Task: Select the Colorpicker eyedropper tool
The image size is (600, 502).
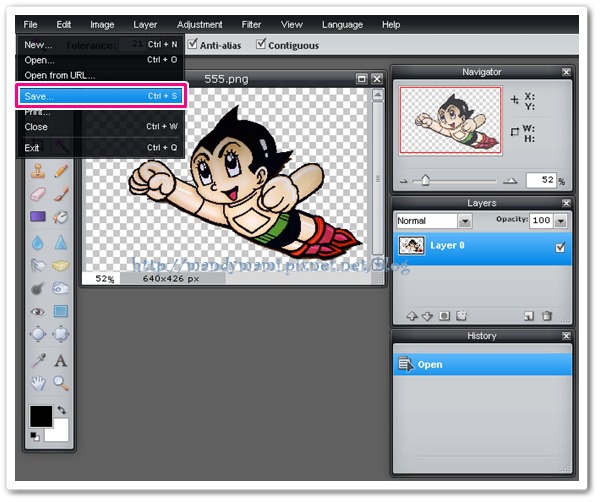Action: coord(38,360)
